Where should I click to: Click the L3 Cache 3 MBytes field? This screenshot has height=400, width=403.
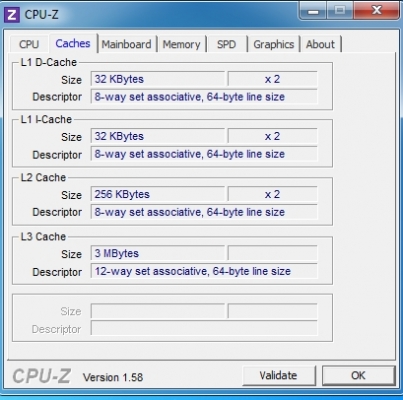(x=158, y=253)
